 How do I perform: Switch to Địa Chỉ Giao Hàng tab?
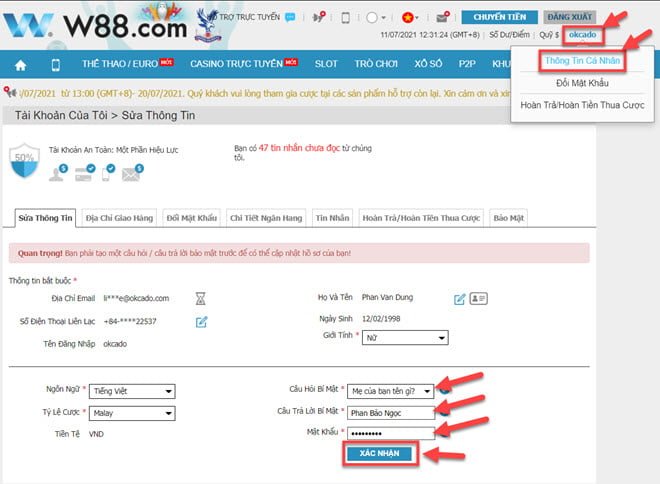click(119, 218)
